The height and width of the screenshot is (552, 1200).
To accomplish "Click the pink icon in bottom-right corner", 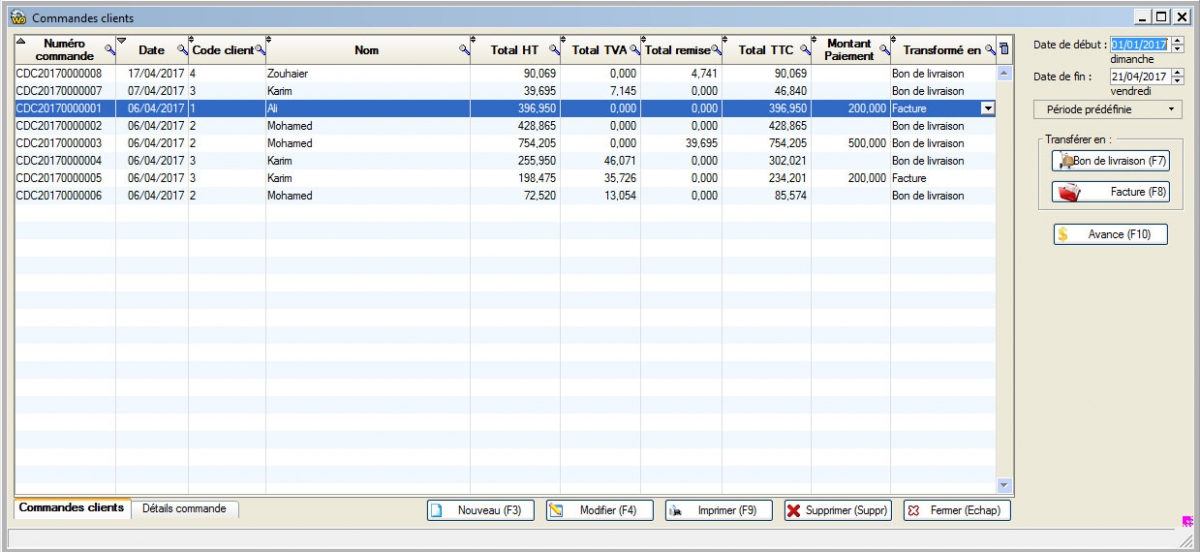I will coord(1187,520).
